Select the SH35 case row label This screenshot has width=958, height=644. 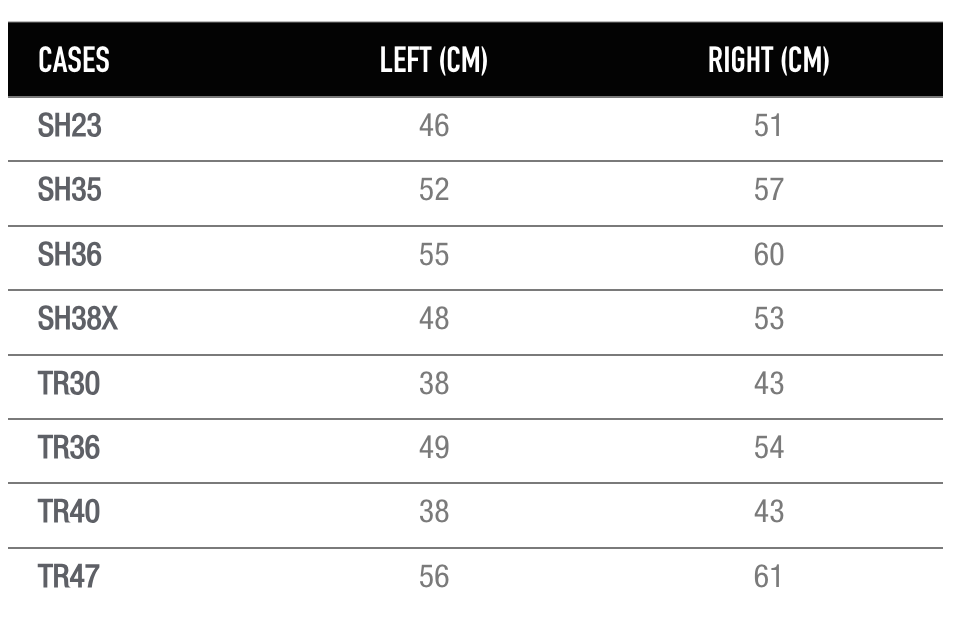tap(70, 189)
